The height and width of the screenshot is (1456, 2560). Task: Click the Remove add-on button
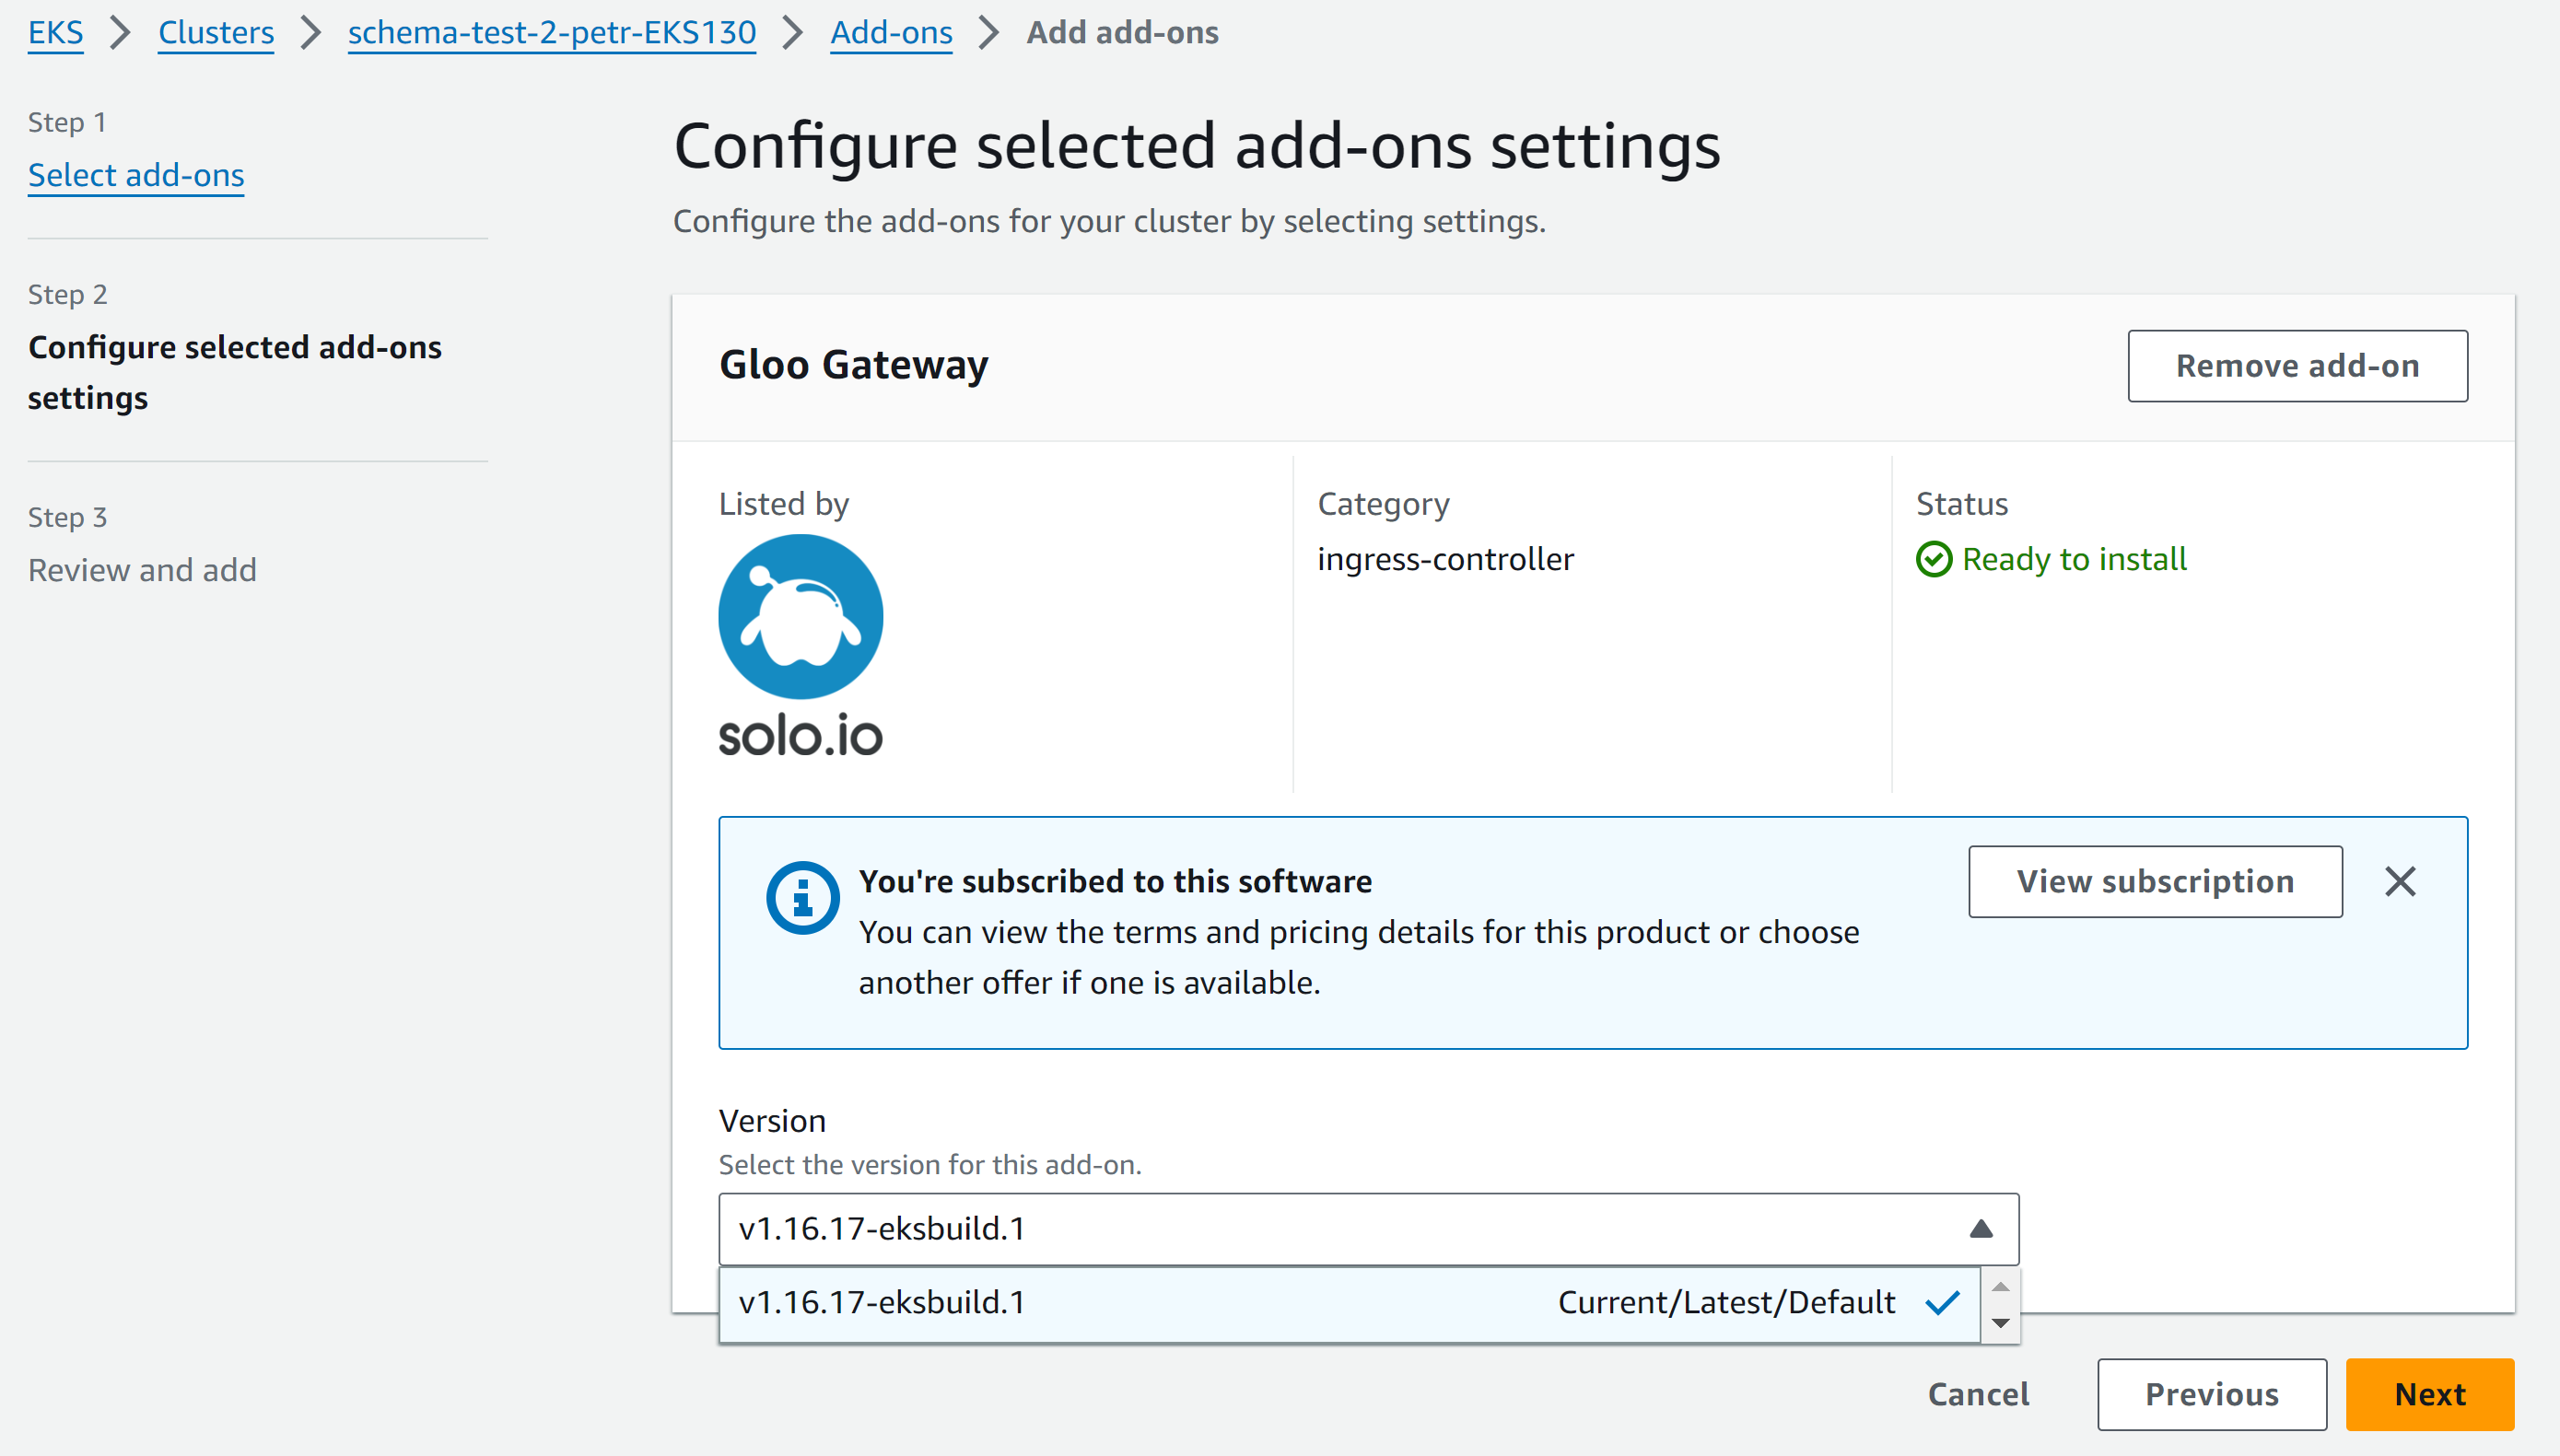pos(2297,366)
